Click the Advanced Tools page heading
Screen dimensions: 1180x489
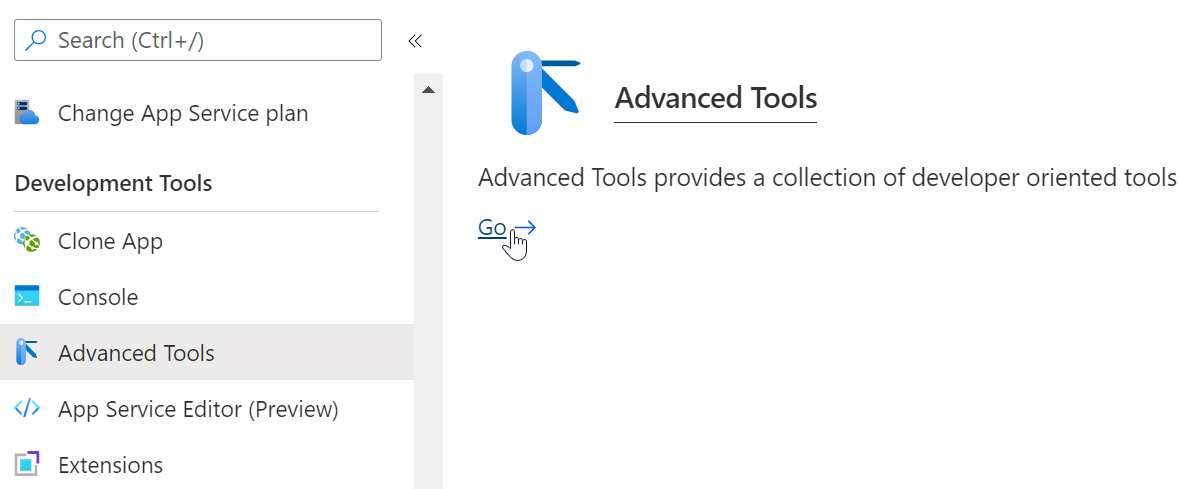(x=716, y=98)
